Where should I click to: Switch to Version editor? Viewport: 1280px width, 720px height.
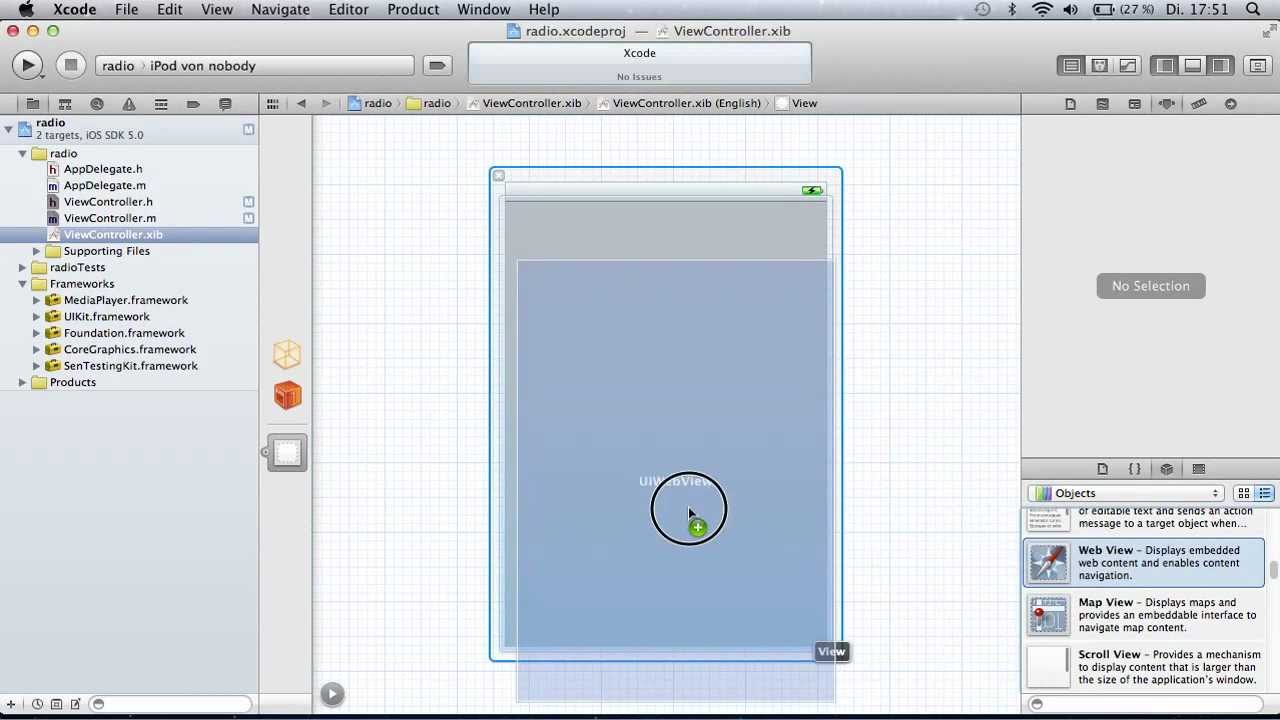coord(1127,66)
